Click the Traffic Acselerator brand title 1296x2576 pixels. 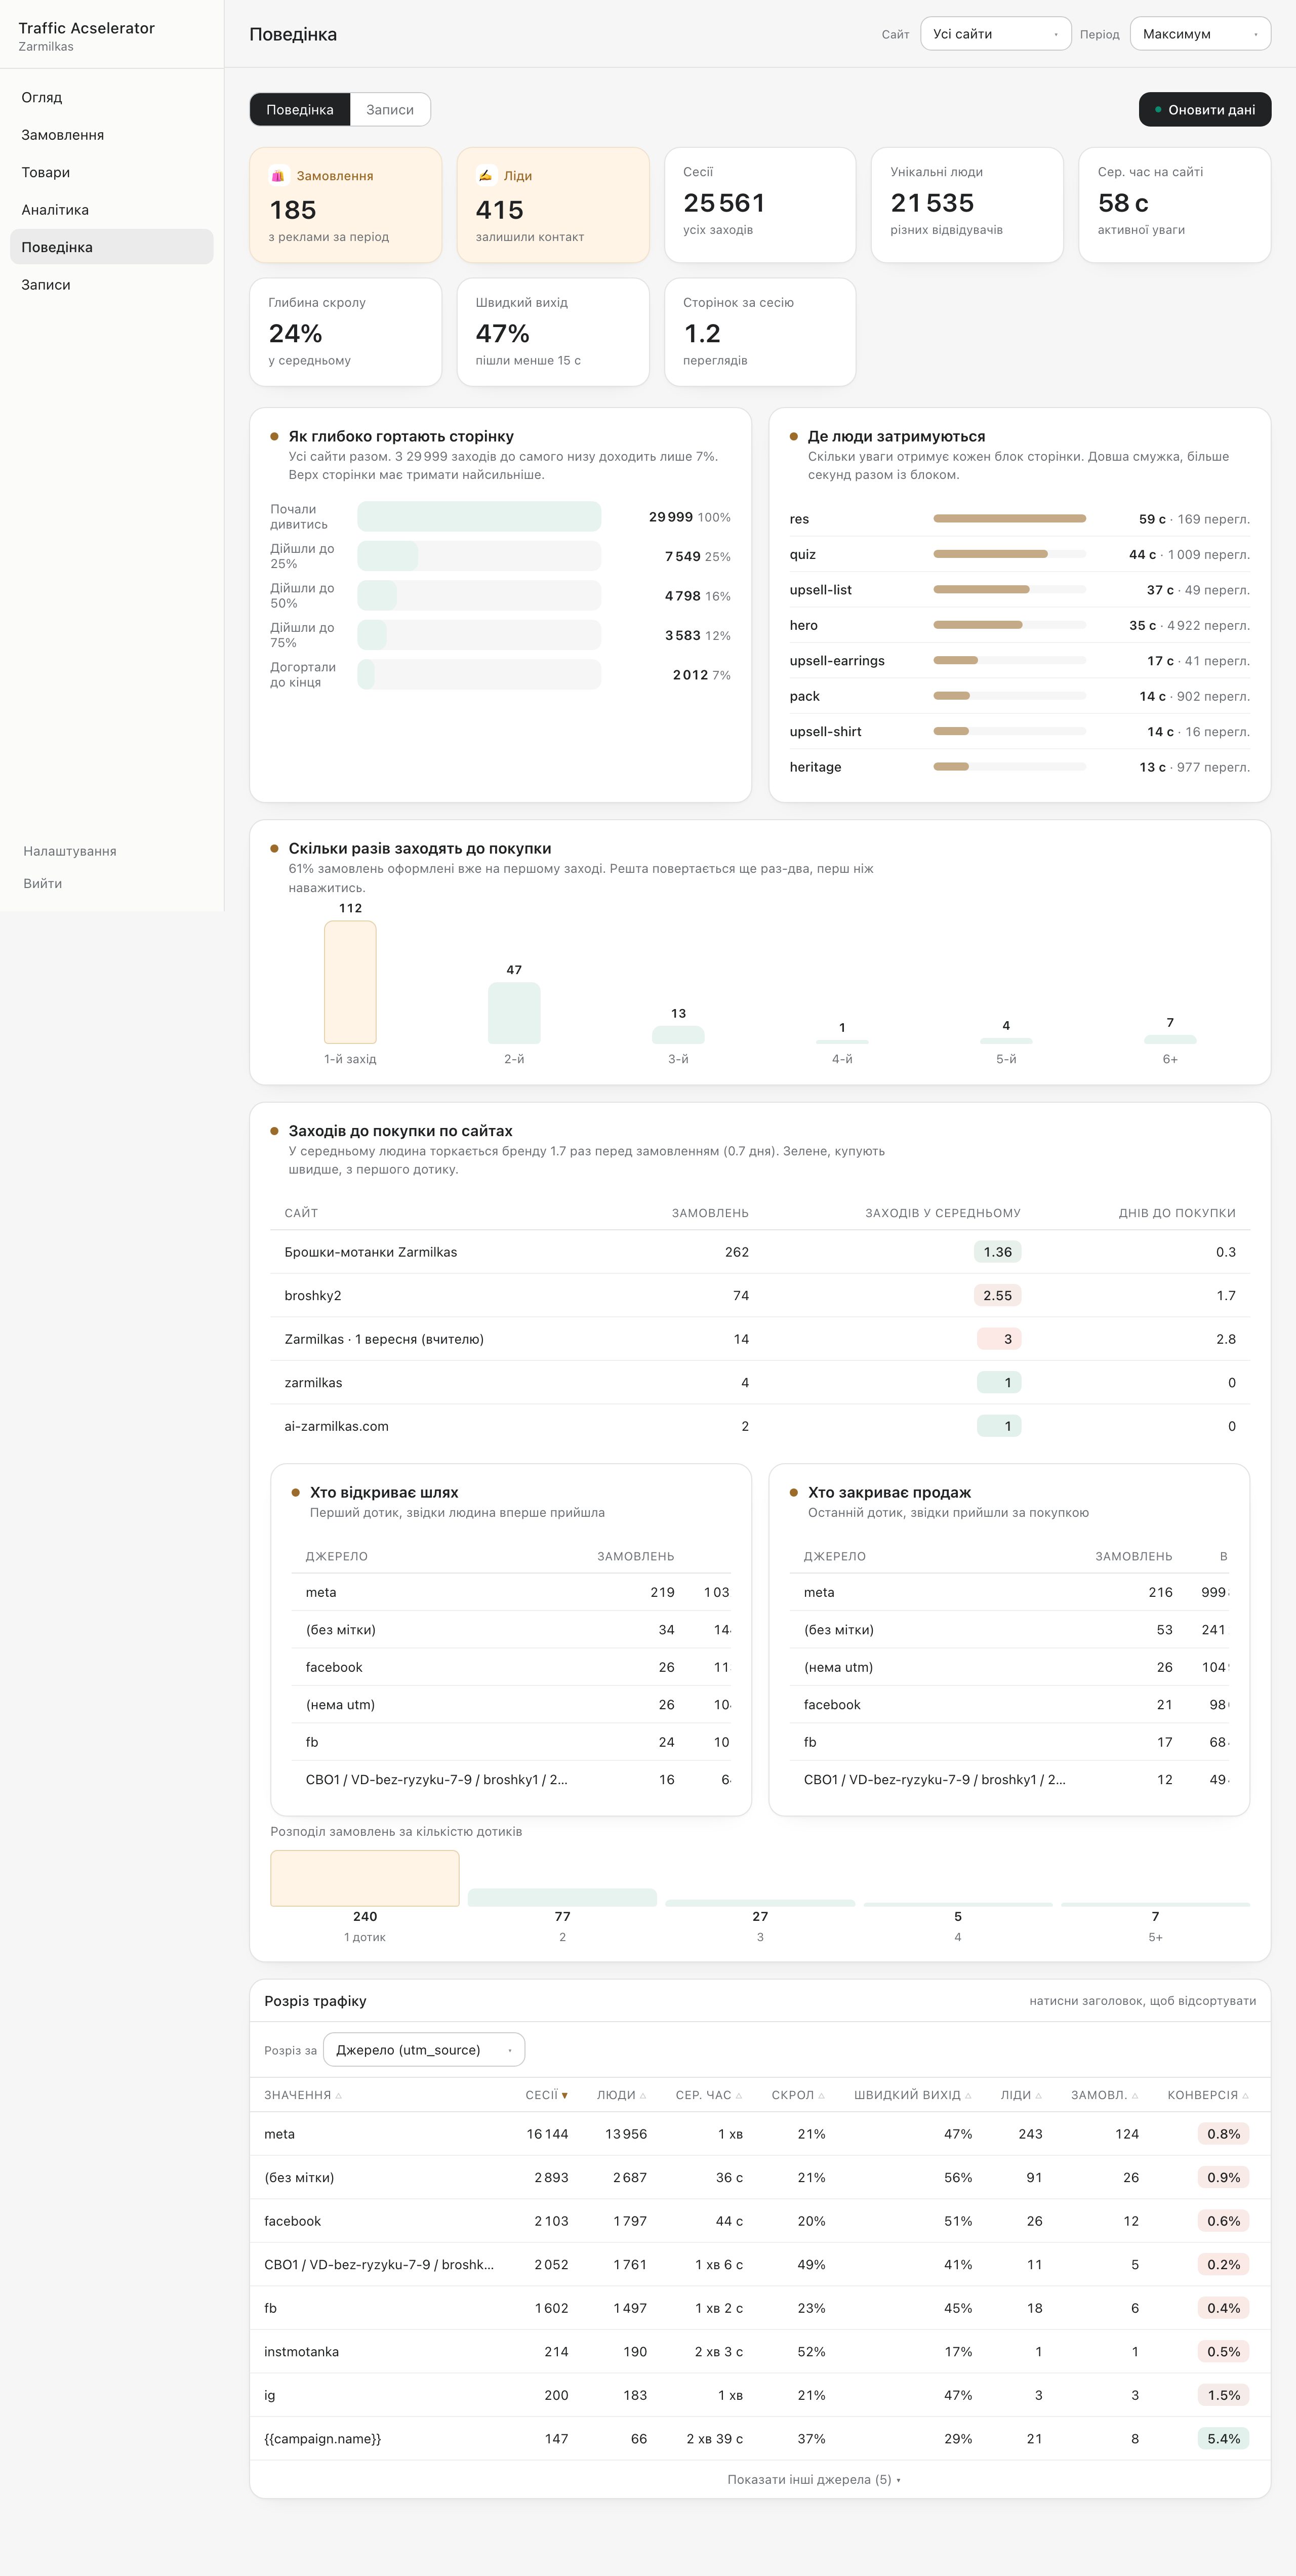click(87, 28)
